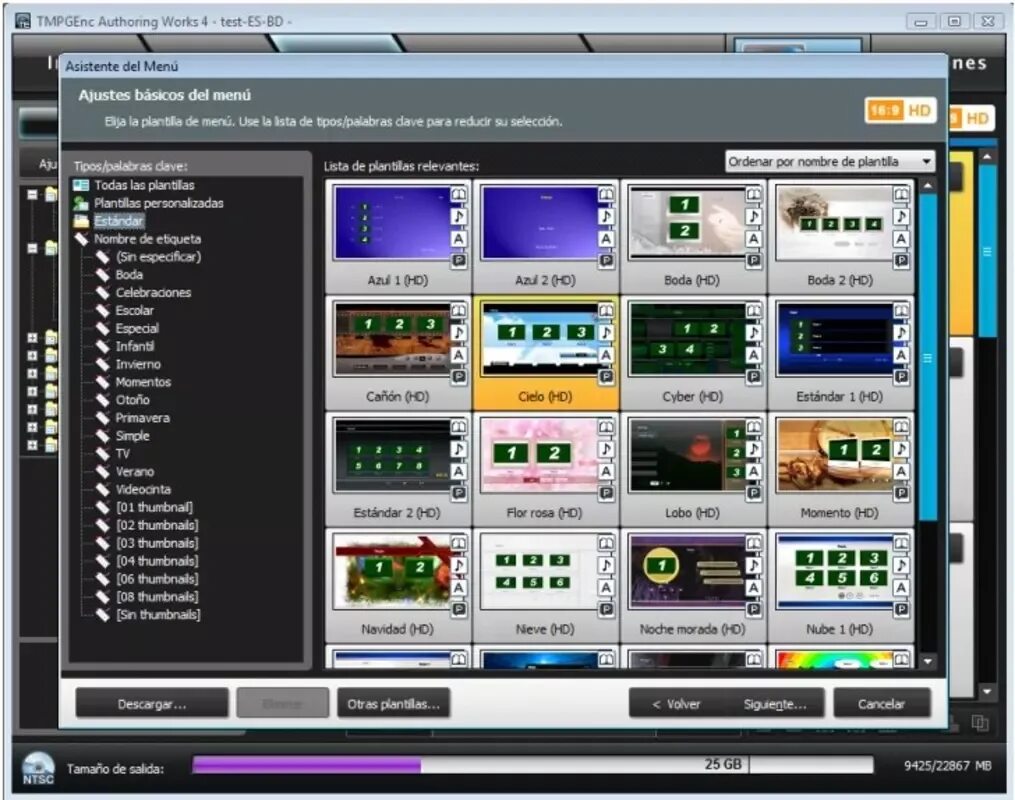Choose the Lobo (HD) template thumbnail
The width and height of the screenshot is (1015, 800).
click(687, 456)
